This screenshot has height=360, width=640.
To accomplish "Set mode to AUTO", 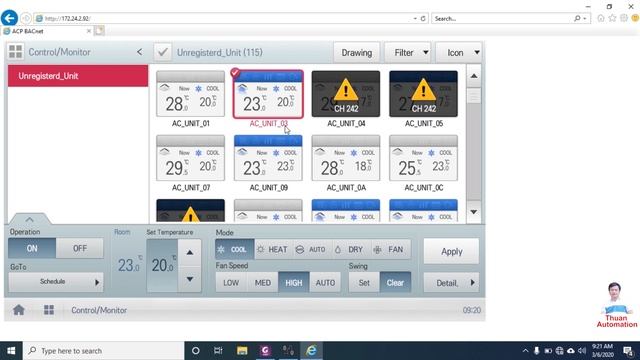I will pyautogui.click(x=312, y=249).
